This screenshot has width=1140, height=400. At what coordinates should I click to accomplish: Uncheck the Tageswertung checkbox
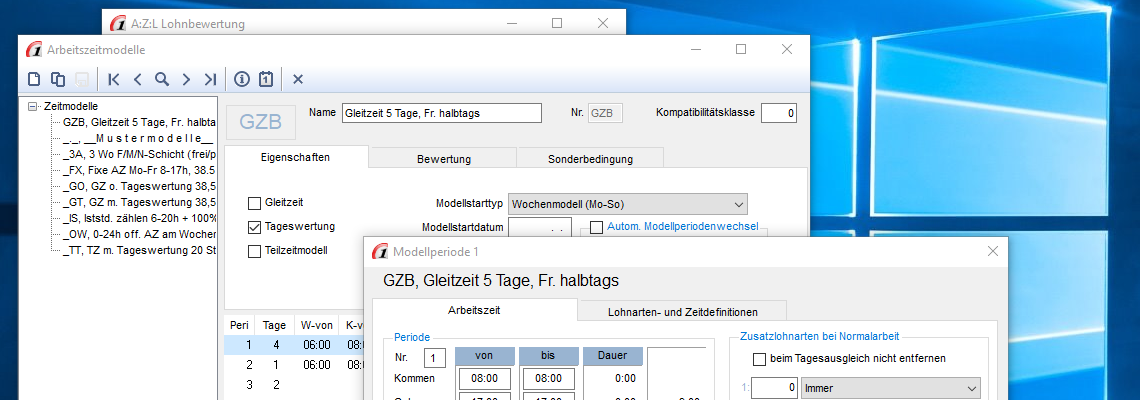point(254,227)
